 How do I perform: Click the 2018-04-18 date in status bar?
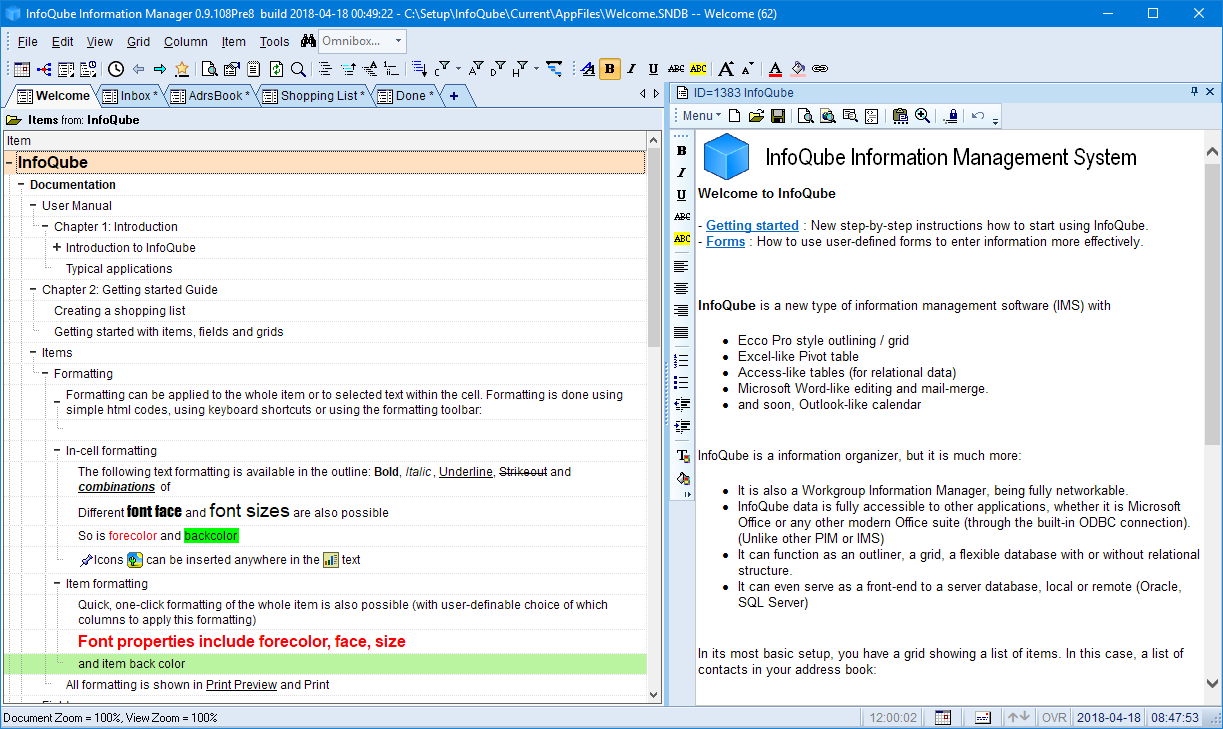(1110, 717)
